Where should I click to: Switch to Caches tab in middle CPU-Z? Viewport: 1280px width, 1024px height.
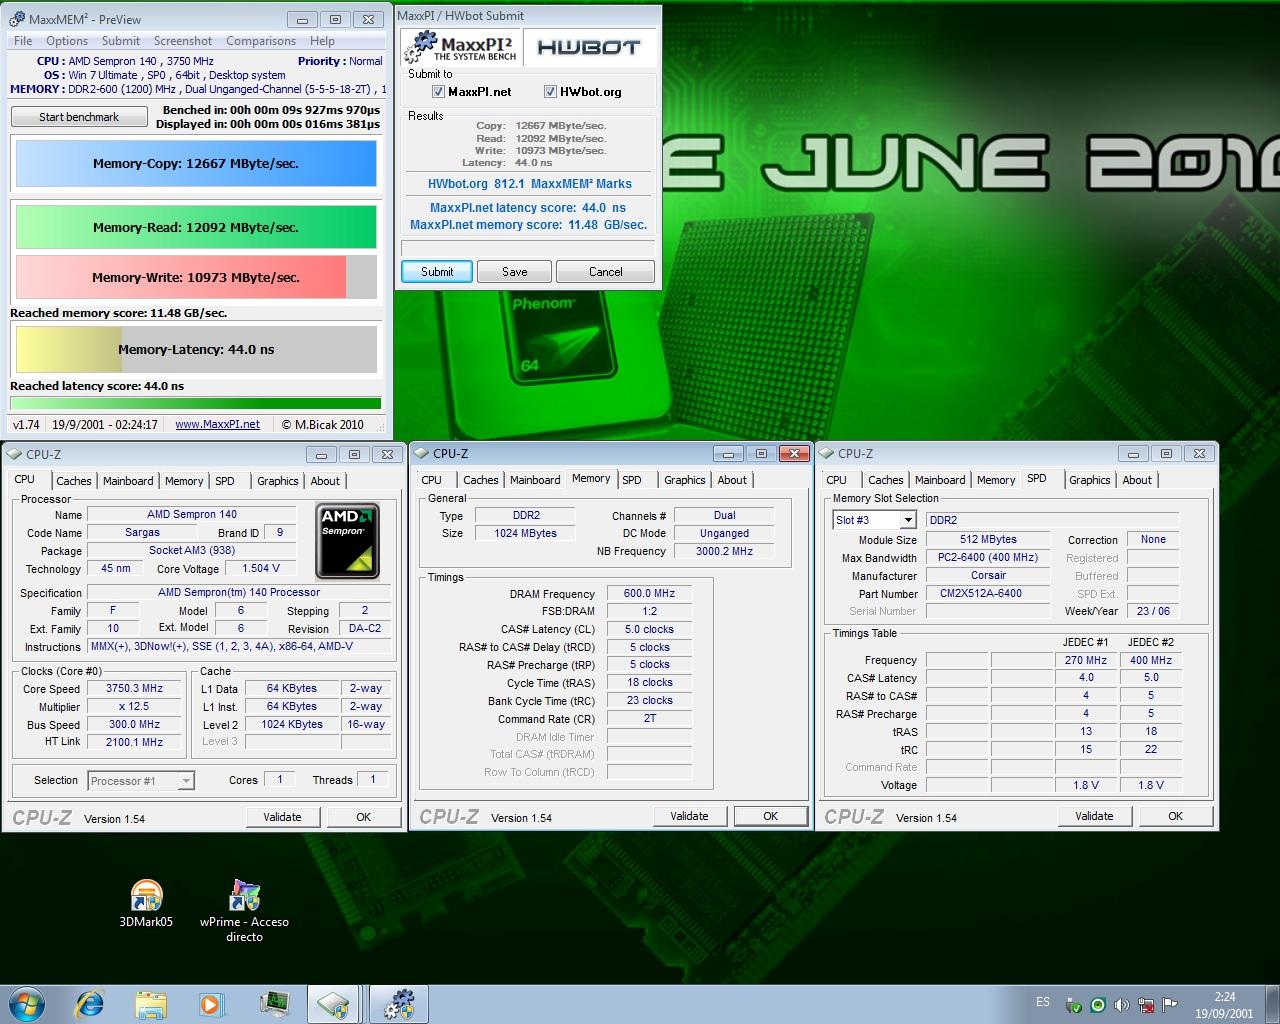pyautogui.click(x=480, y=480)
